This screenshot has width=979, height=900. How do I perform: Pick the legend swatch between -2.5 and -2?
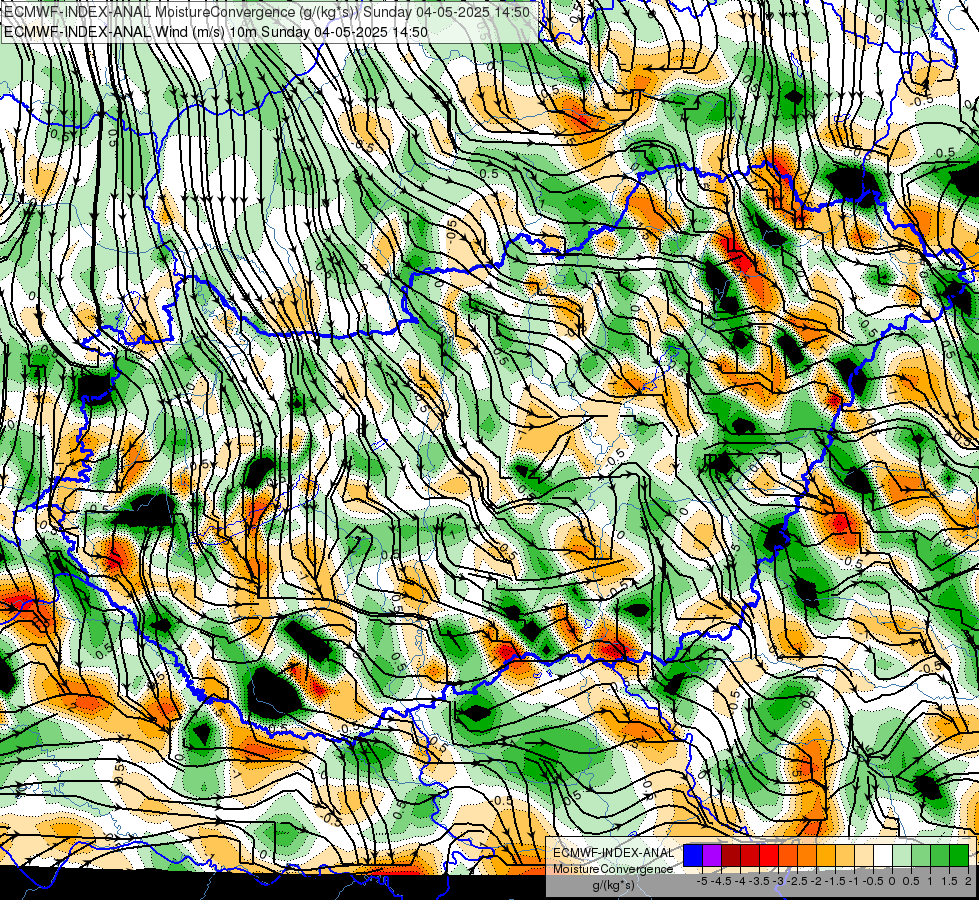(x=807, y=855)
